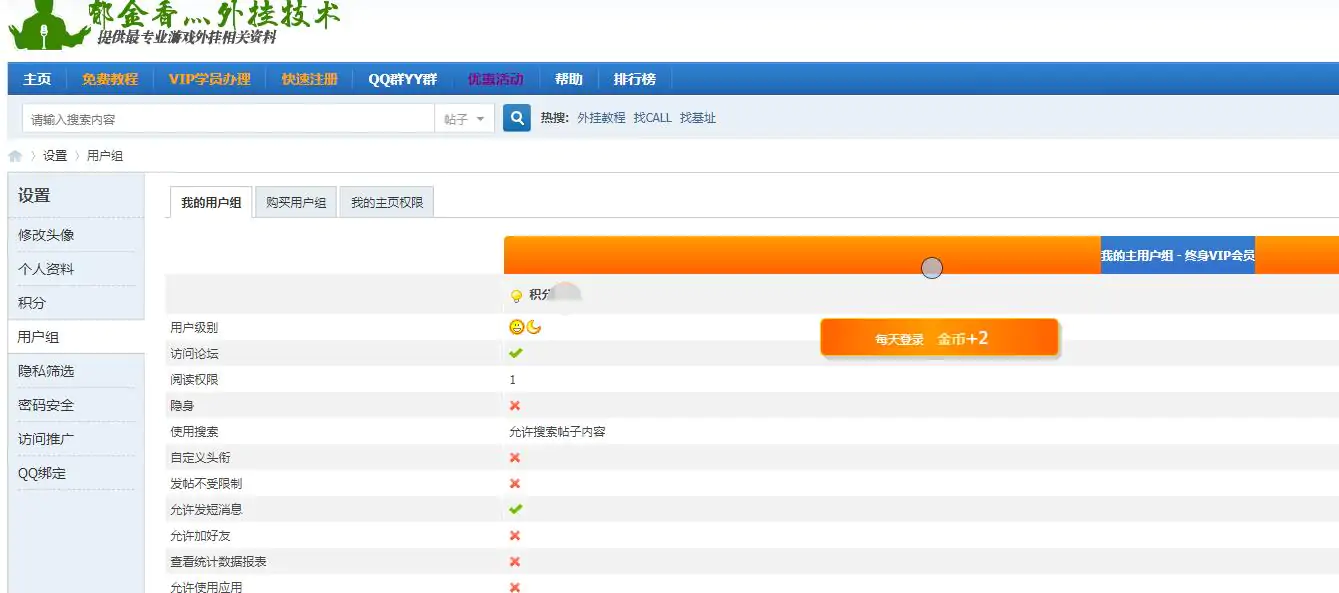Open 排行榜 in the navigation bar
1339x593 pixels.
(635, 79)
